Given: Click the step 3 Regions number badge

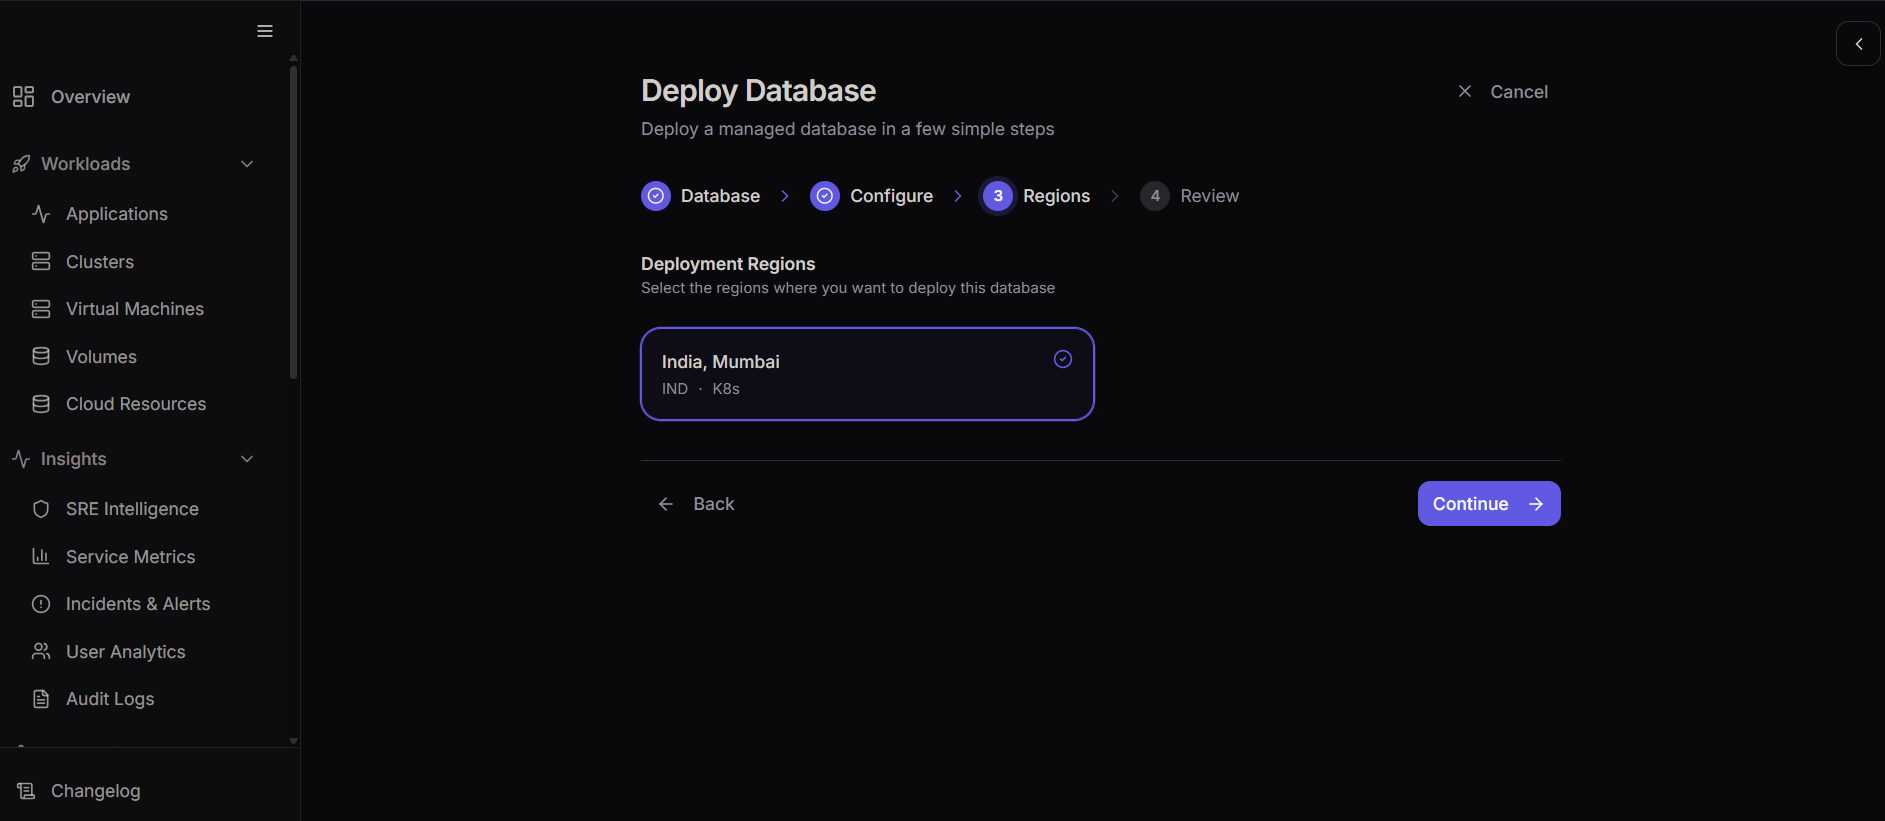Looking at the screenshot, I should pos(998,196).
